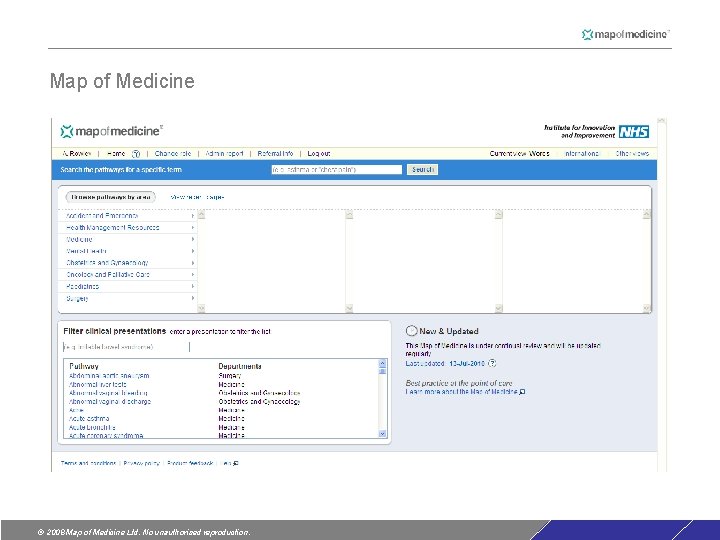Click the Departments column header
Viewport: 720px width, 540px height.
click(240, 366)
